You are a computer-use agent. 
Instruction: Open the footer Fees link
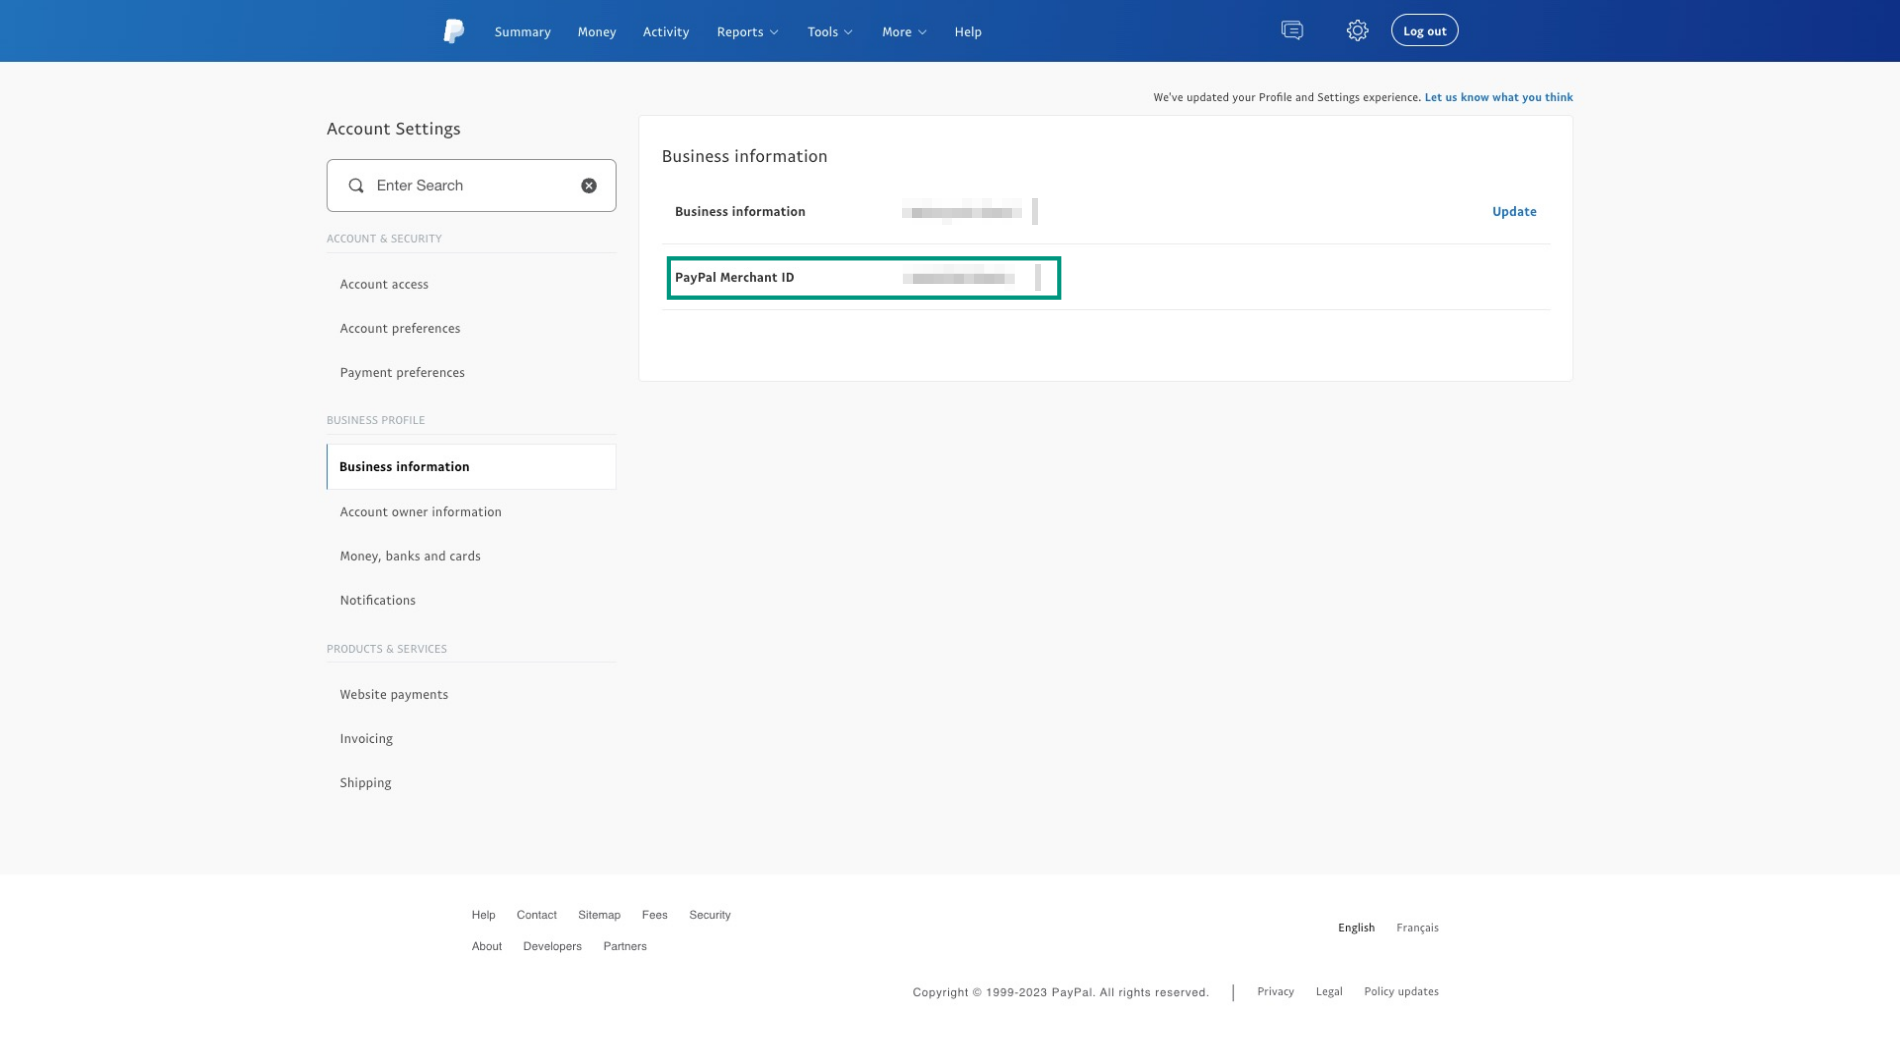(x=654, y=915)
